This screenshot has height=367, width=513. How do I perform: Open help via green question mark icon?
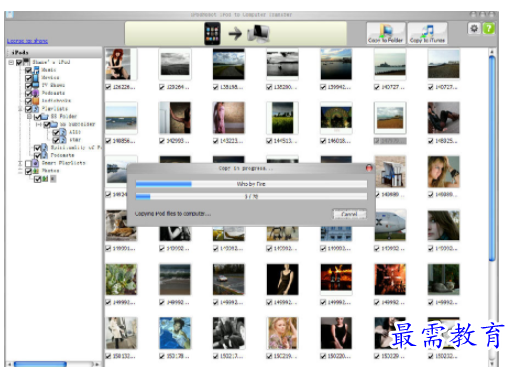click(x=489, y=29)
